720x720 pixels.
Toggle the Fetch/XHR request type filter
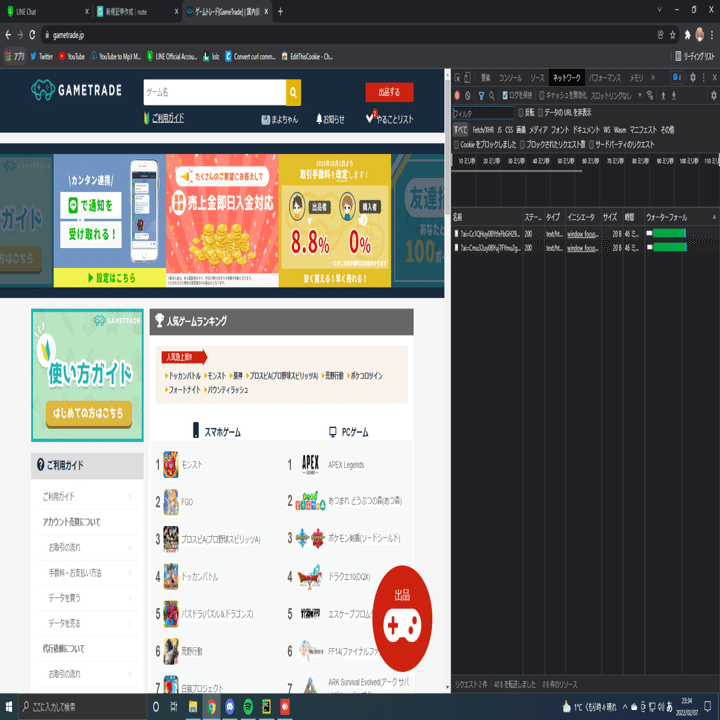coord(483,130)
